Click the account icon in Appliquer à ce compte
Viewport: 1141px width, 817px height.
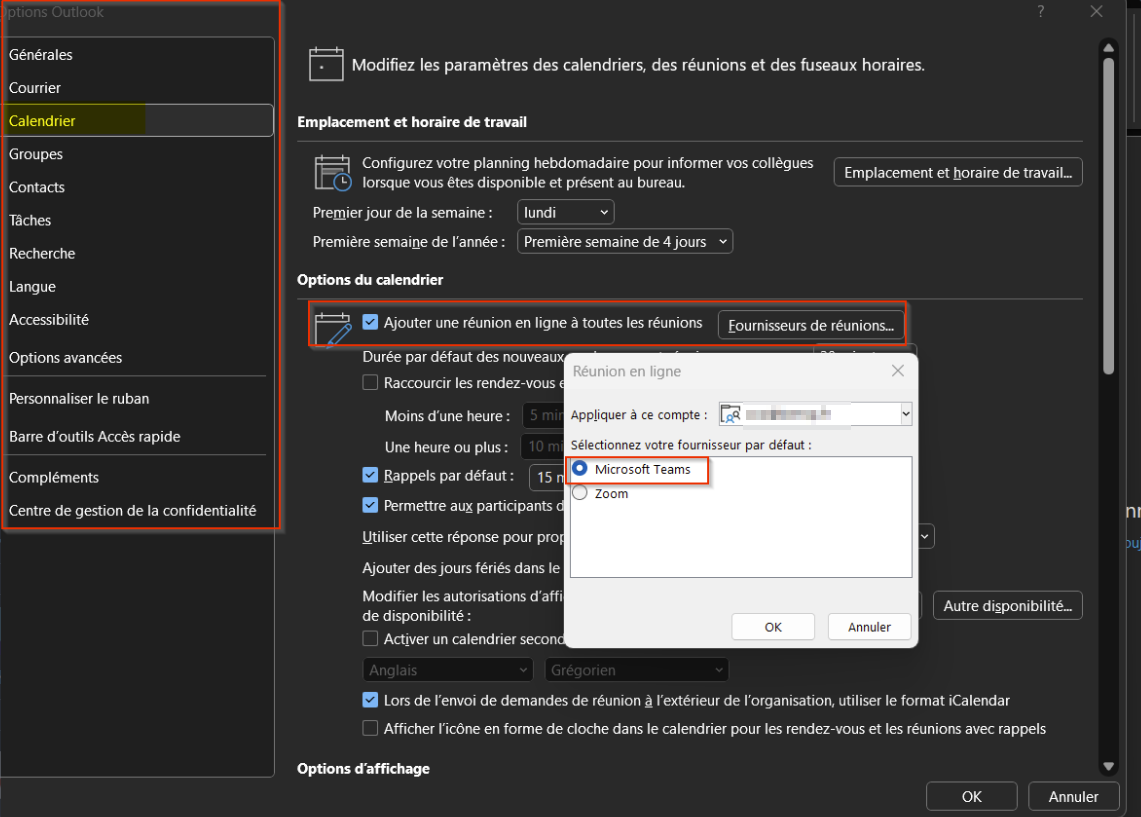730,414
